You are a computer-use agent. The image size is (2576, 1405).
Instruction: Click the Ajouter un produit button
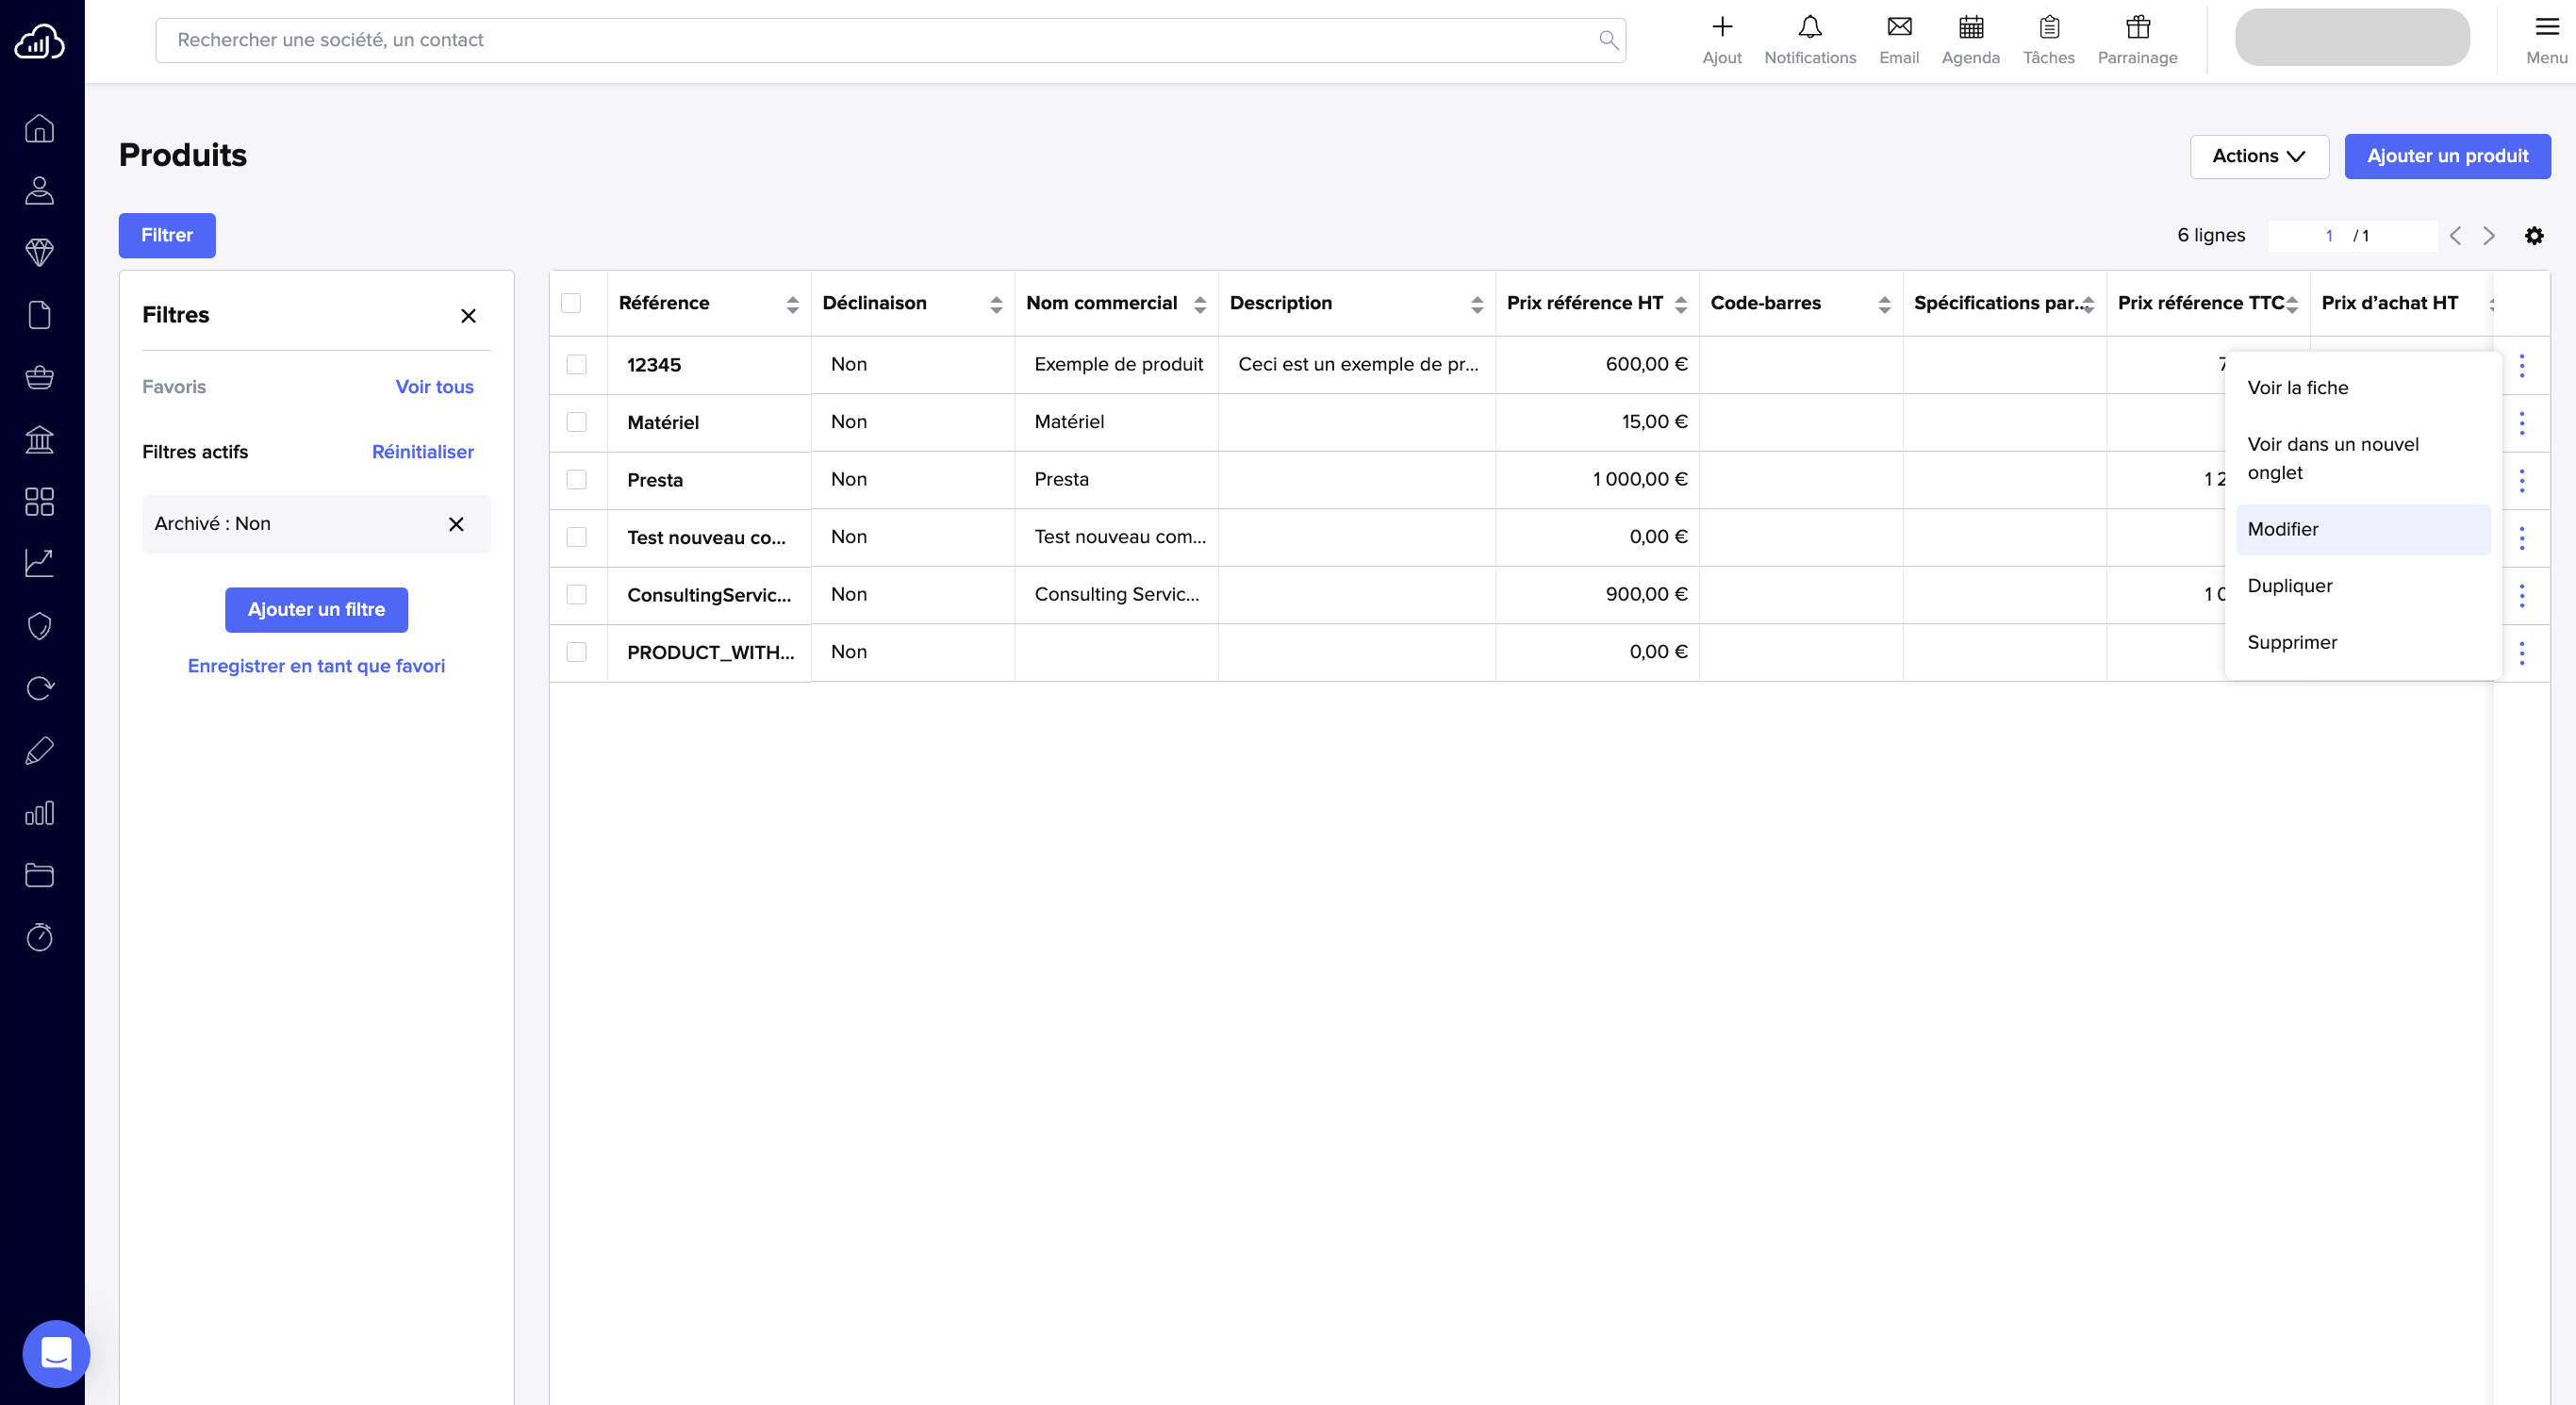(2446, 156)
